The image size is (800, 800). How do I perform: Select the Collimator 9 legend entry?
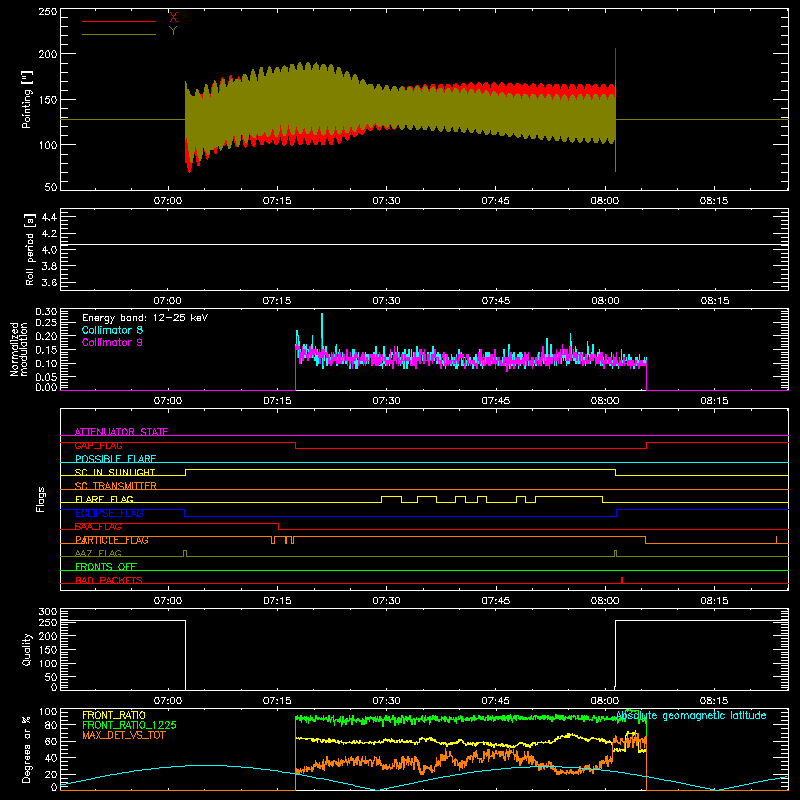click(112, 342)
